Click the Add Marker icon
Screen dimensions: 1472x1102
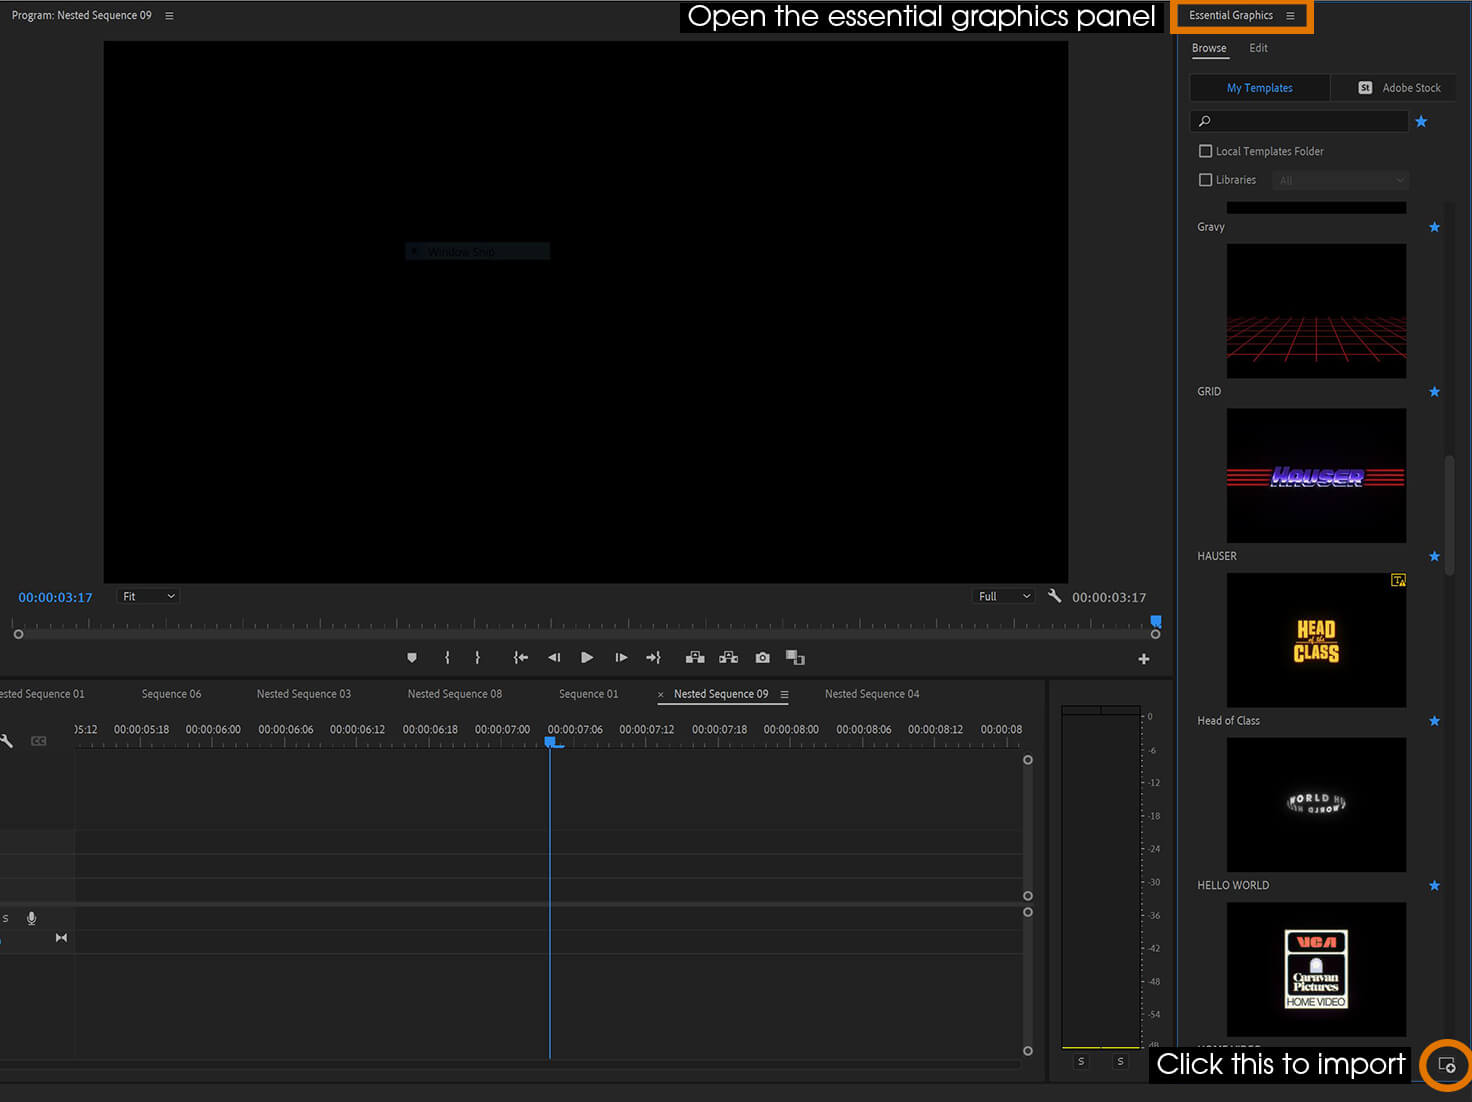pyautogui.click(x=412, y=658)
